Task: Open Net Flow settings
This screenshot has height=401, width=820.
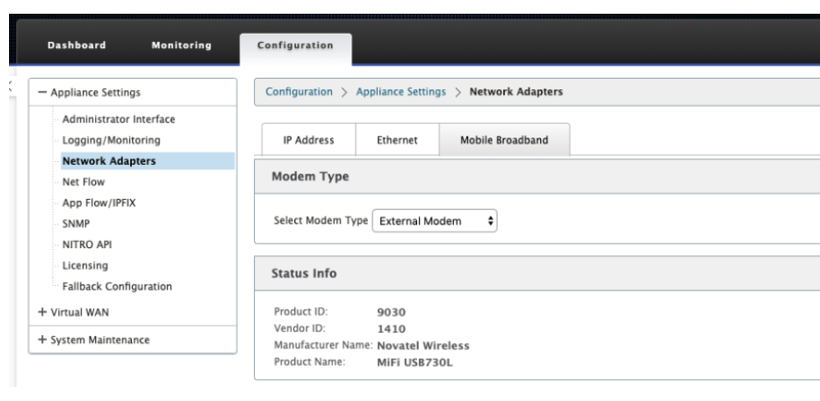Action: [x=83, y=182]
